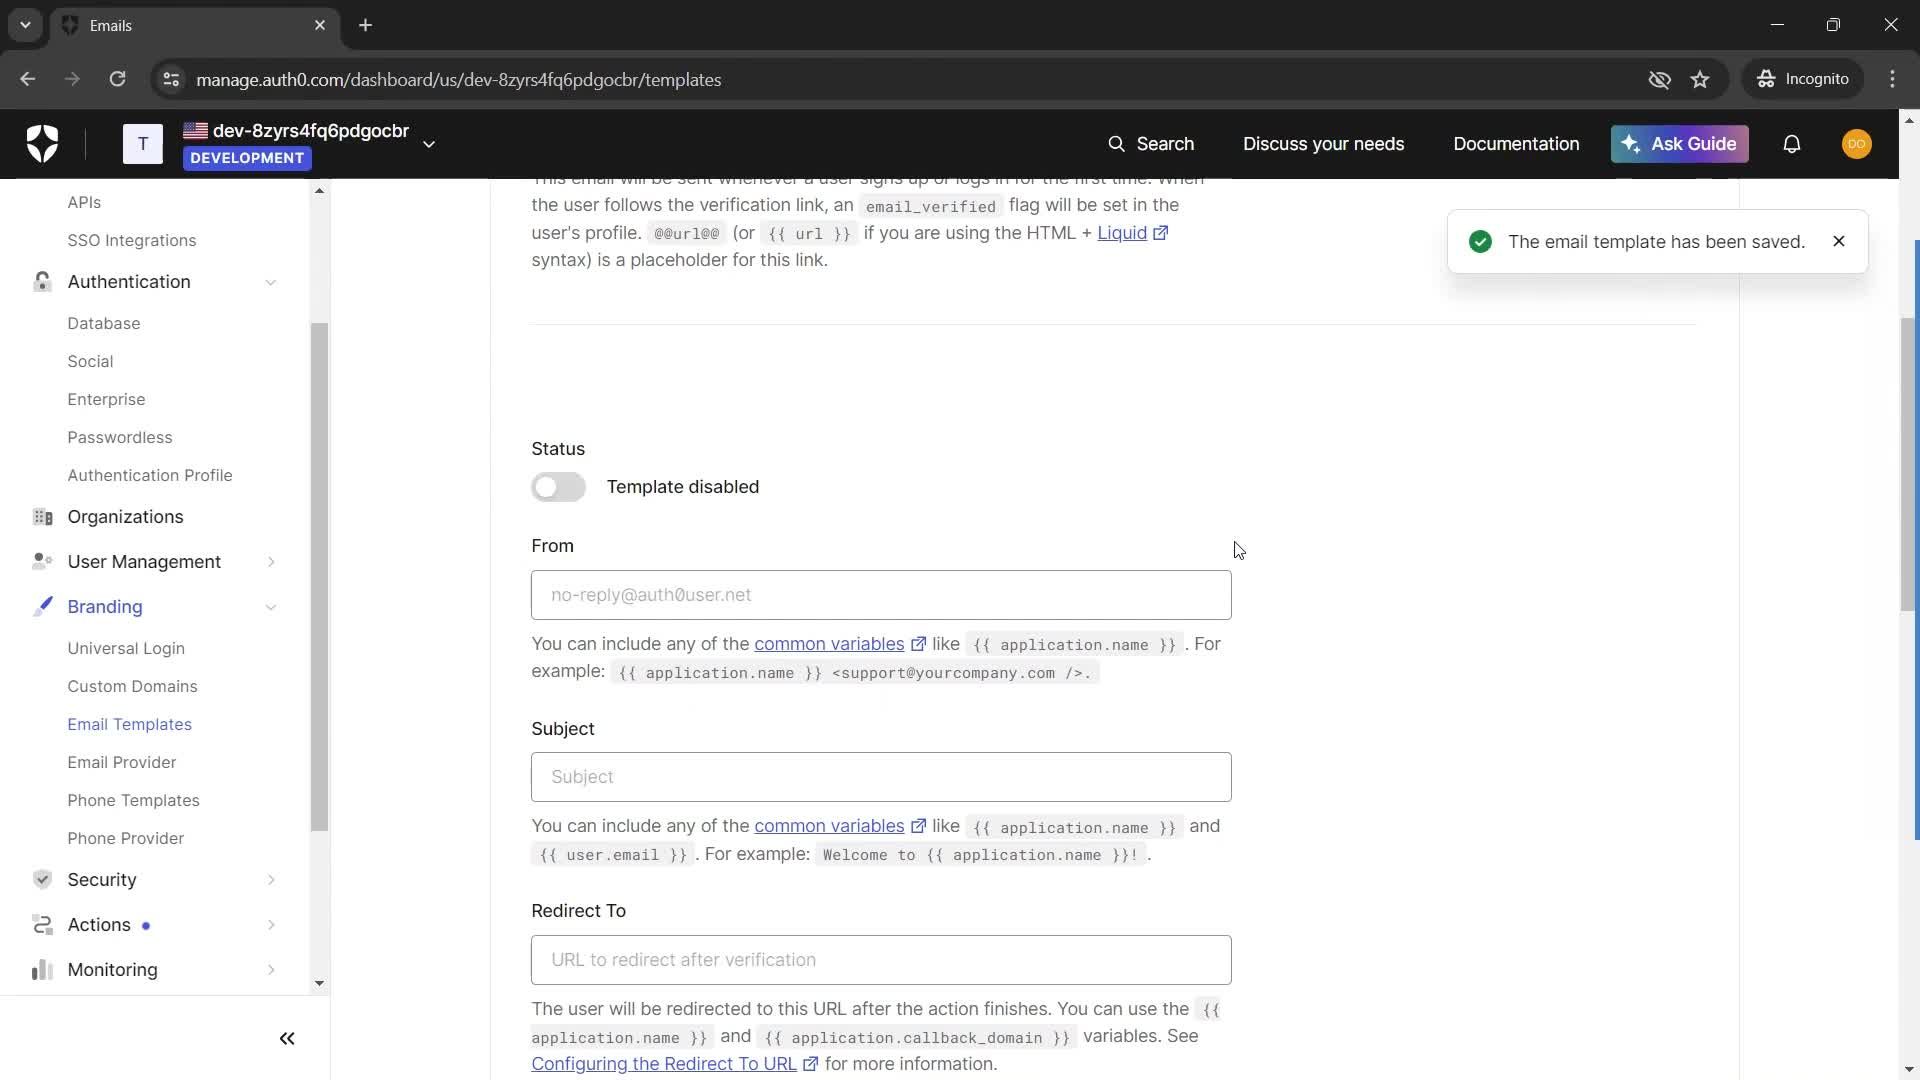Screen dimensions: 1920x1080
Task: Click the browser address bar URL
Action: point(458,79)
